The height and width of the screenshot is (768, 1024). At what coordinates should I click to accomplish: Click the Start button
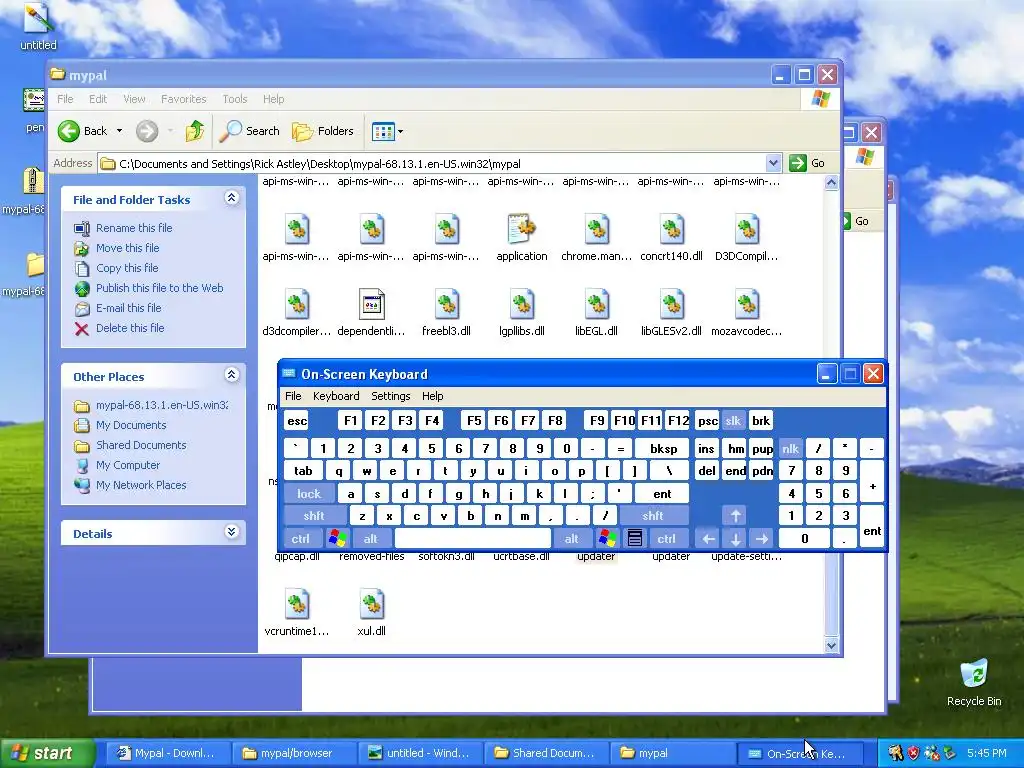tap(46, 754)
